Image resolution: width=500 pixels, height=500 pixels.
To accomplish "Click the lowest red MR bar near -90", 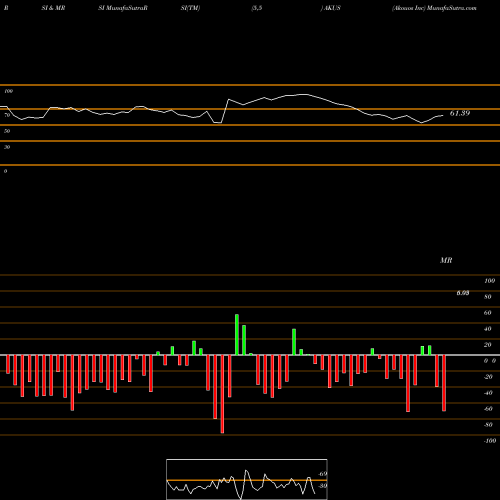I will [x=222, y=394].
